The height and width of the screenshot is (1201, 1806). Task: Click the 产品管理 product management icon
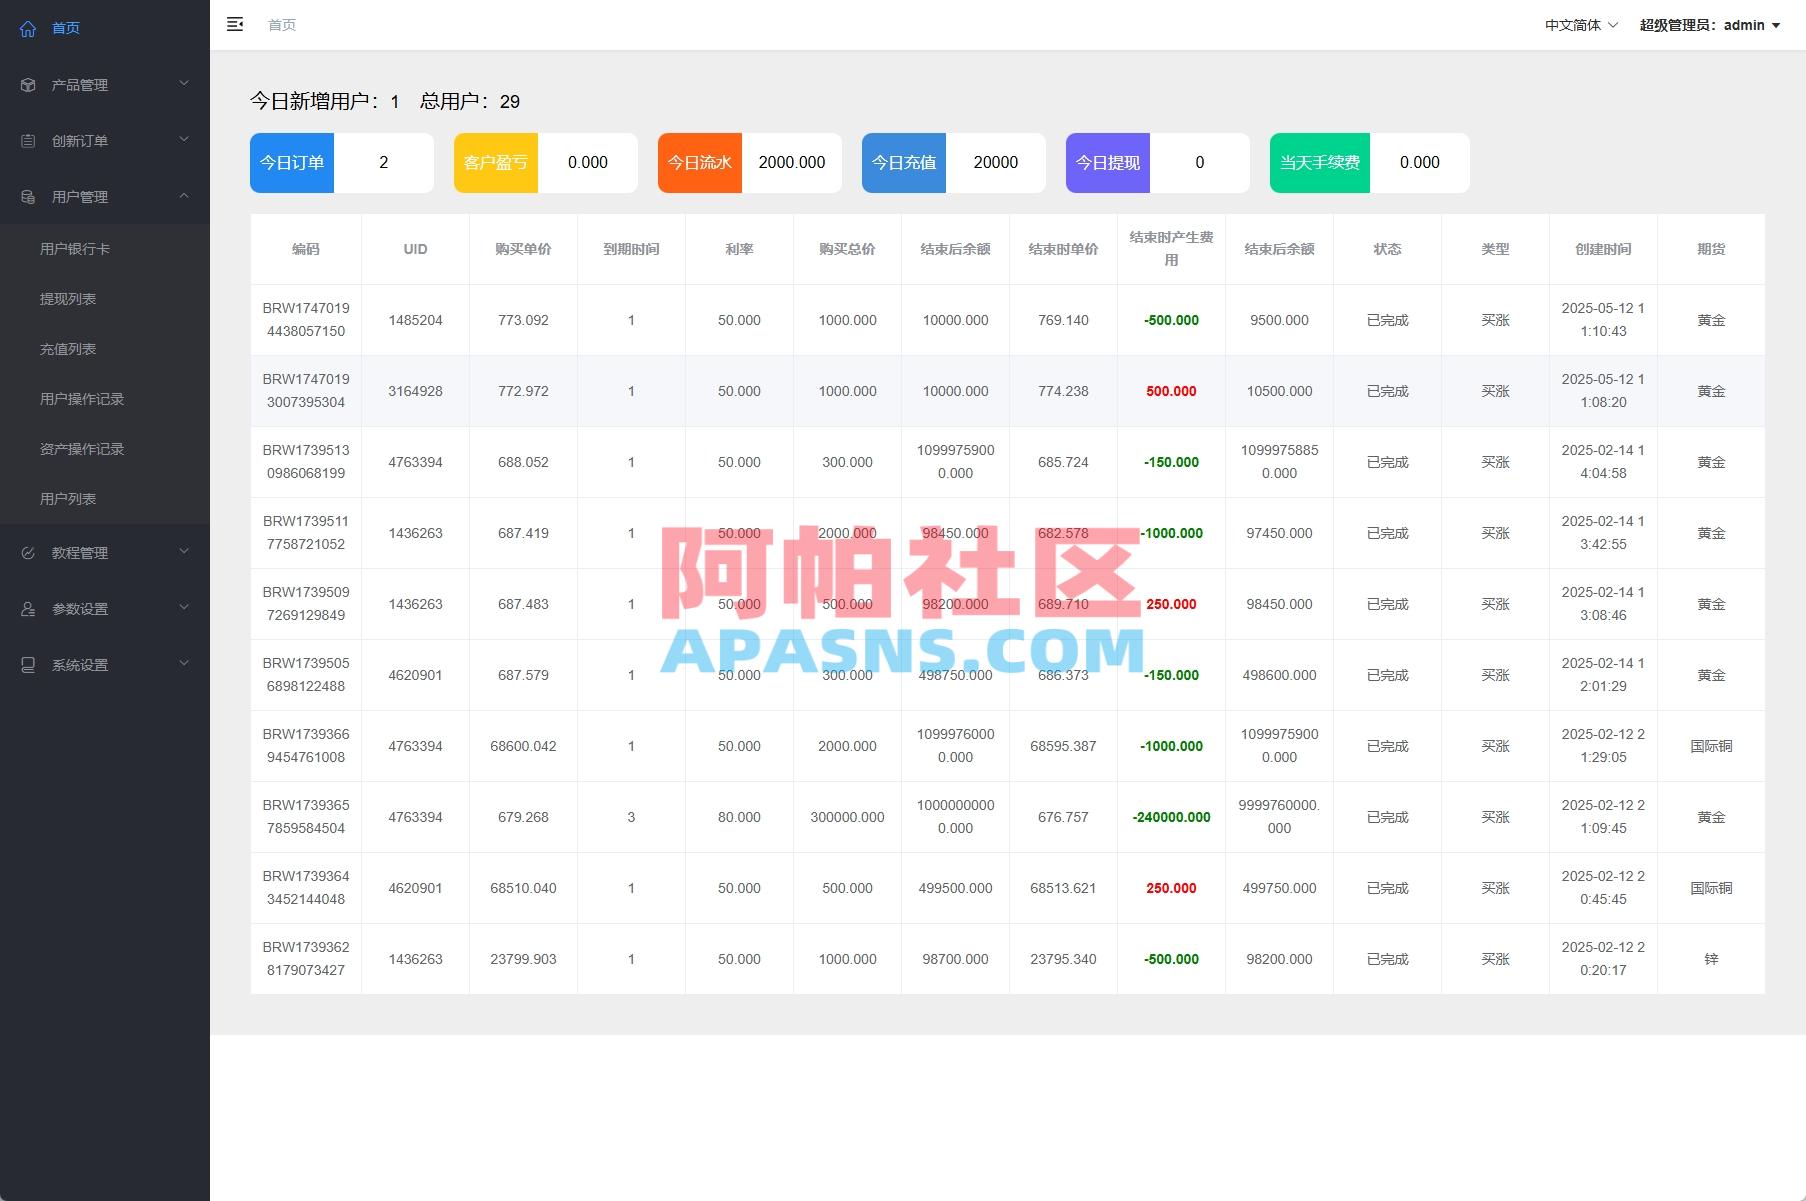(27, 84)
